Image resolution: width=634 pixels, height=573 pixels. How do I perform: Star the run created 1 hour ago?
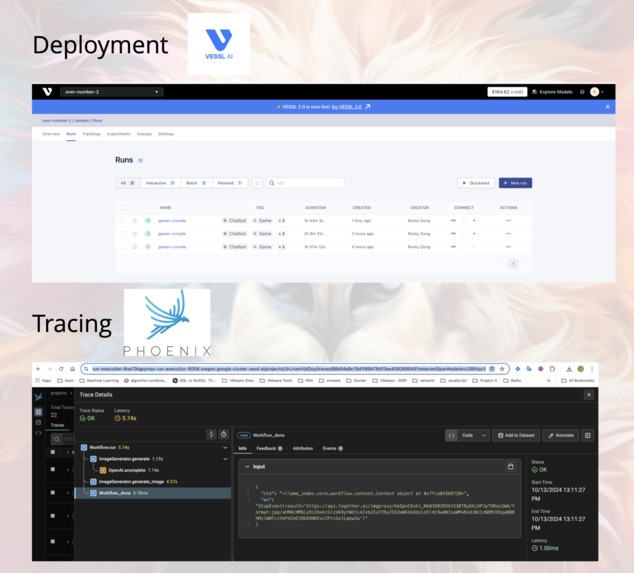pos(135,221)
